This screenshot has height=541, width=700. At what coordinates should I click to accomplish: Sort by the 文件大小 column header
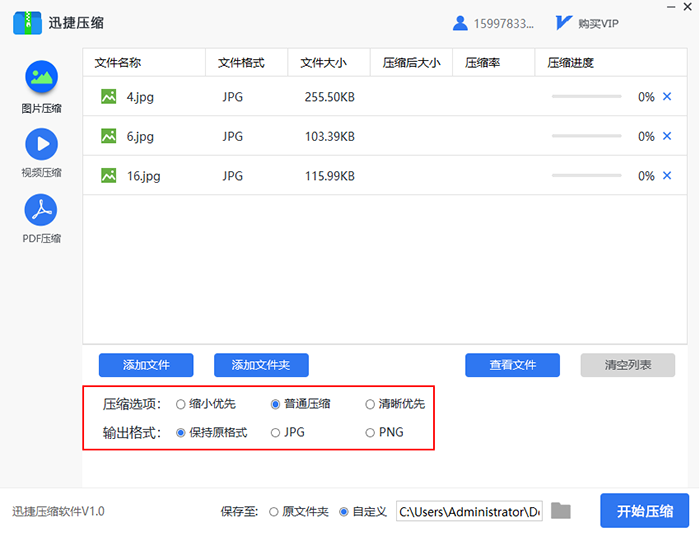point(323,63)
